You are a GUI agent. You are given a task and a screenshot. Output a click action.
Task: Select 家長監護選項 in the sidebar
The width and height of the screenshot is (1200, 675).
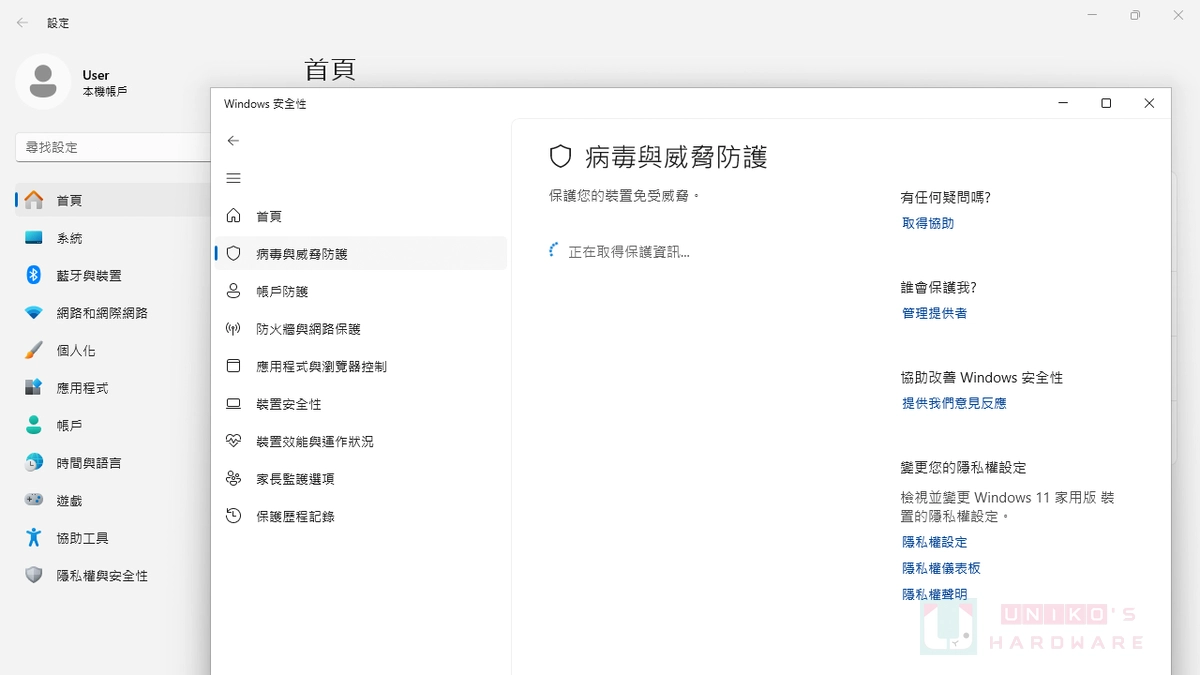360,479
